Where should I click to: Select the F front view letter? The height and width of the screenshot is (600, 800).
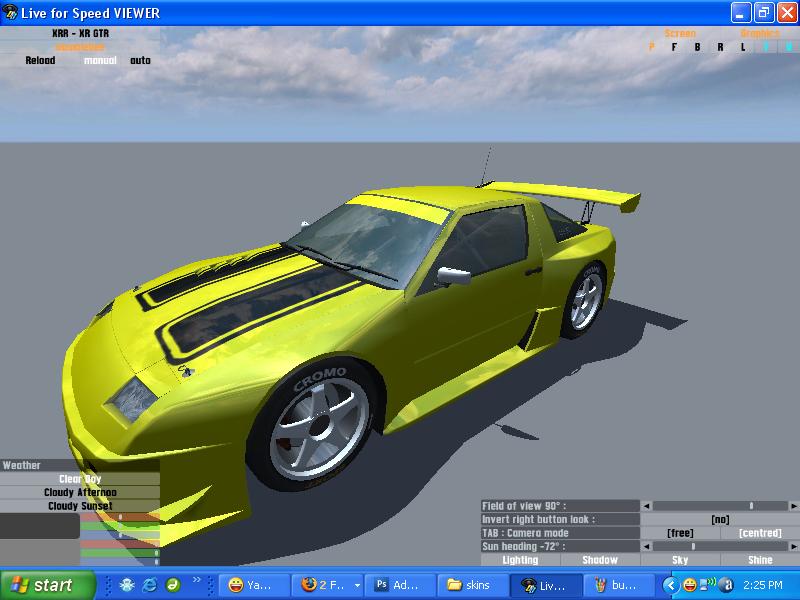coord(674,47)
